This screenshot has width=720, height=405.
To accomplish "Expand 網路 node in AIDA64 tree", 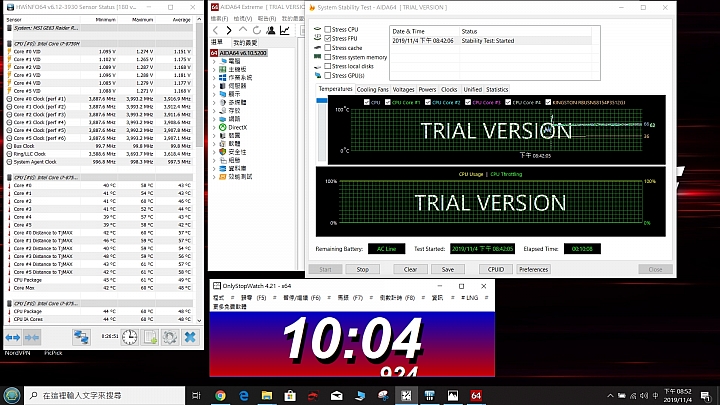I will [214, 119].
